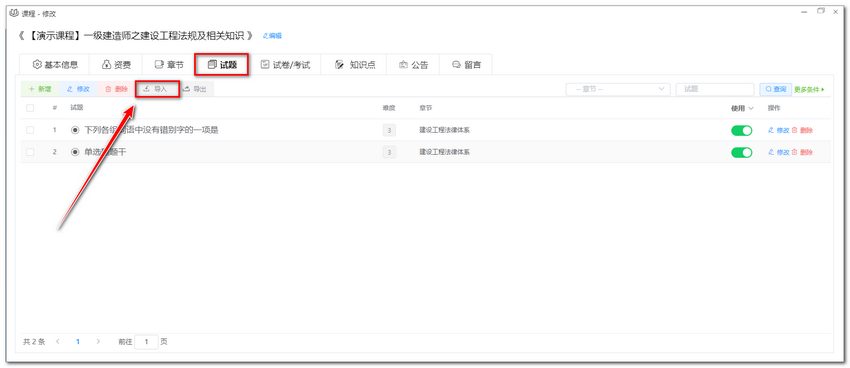This screenshot has height=368, width=850.
Task: Minimize the 课程 - 修改 window
Action: click(x=804, y=11)
